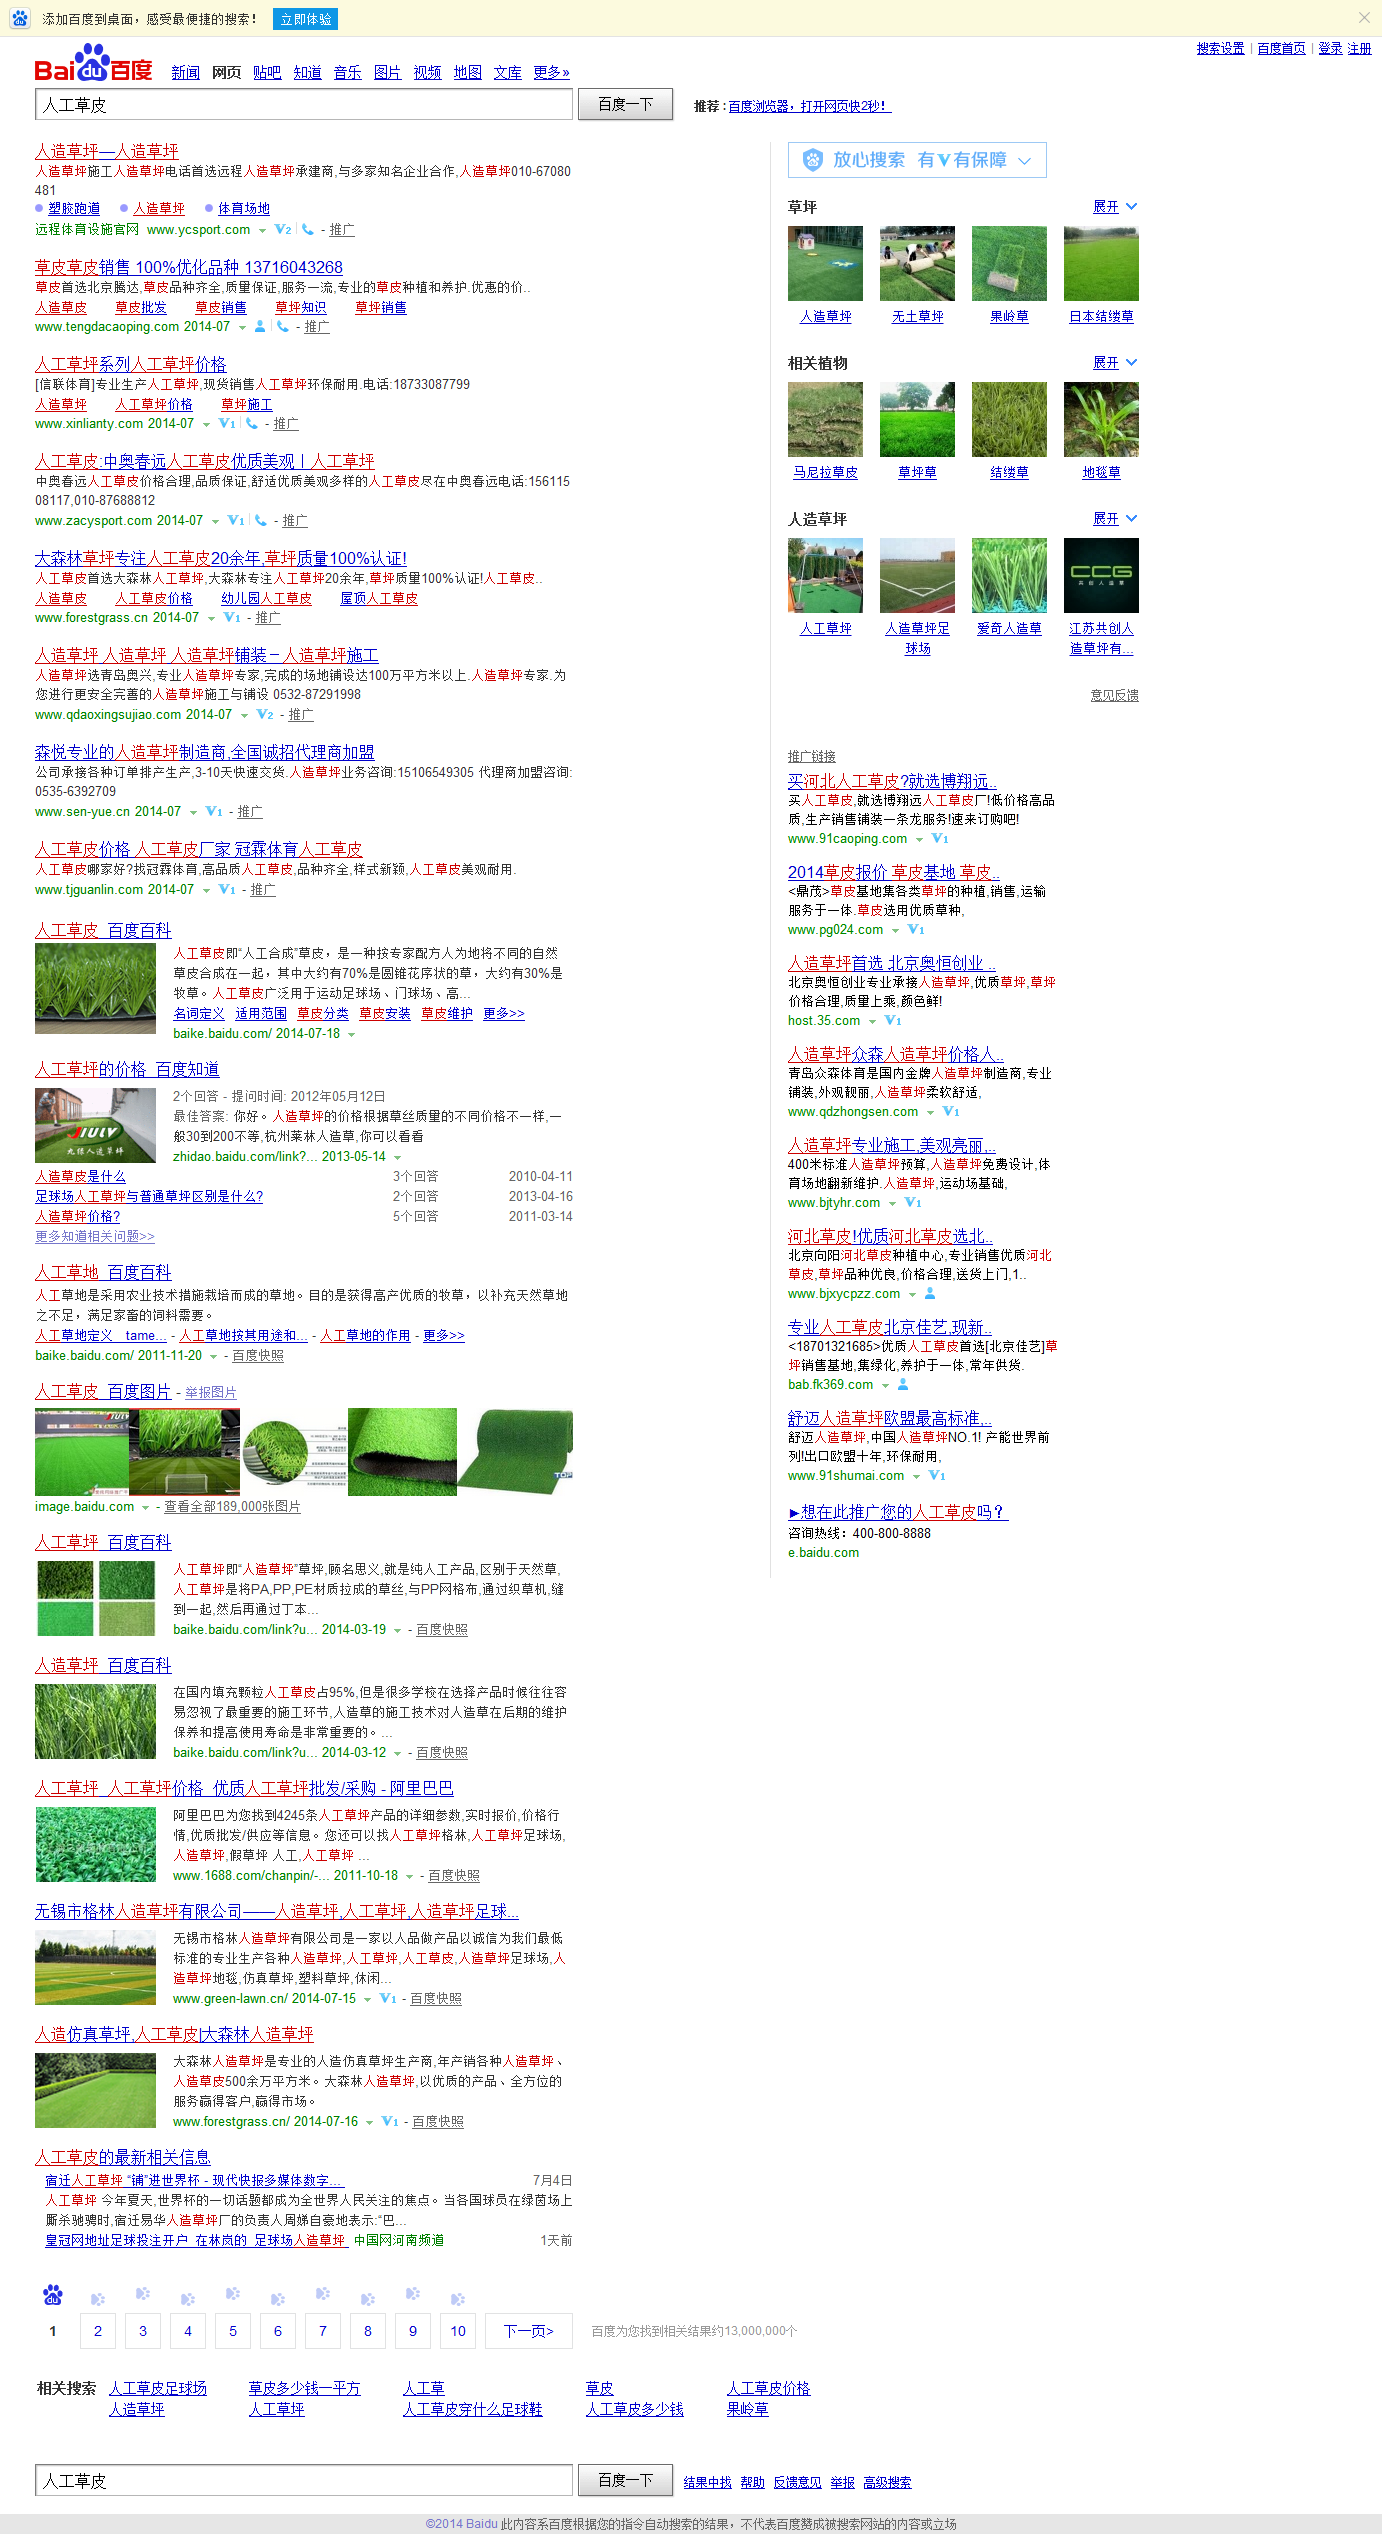Viewport: 1382px width, 2534px height.
Task: Click the 结果中找 link
Action: [x=707, y=2482]
